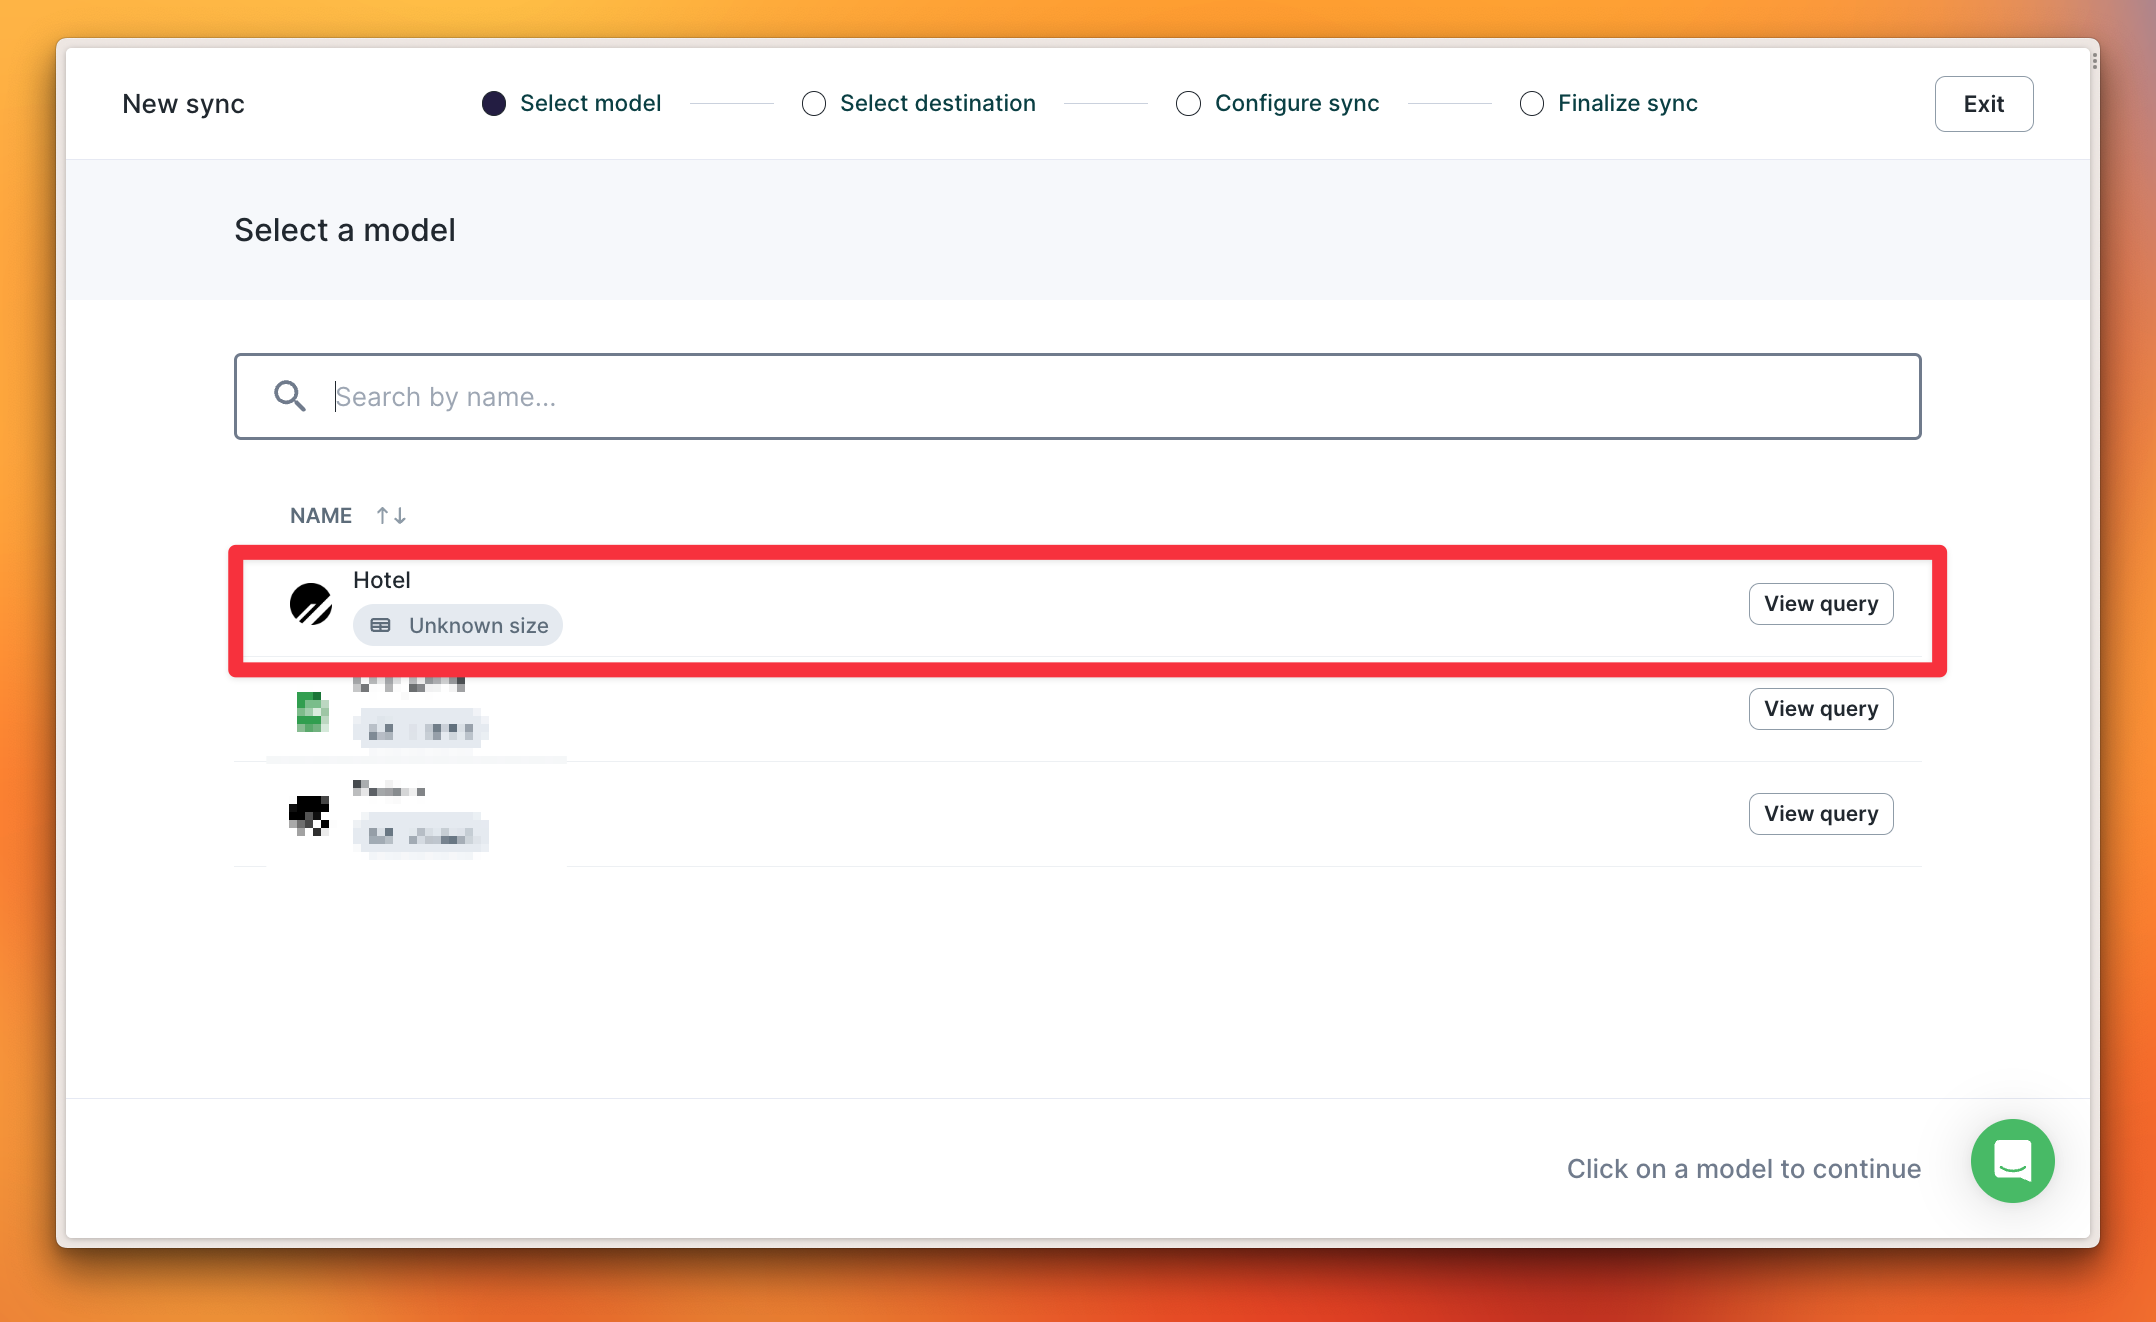Select the Select destination step circle
The image size is (2156, 1322).
(x=814, y=104)
